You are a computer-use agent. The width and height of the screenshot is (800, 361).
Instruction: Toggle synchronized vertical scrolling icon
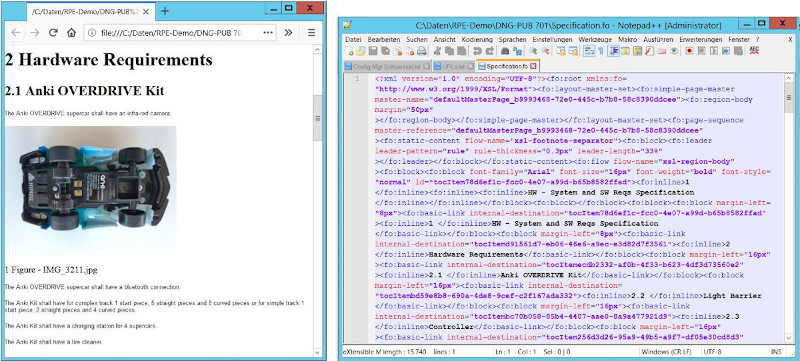(561, 51)
